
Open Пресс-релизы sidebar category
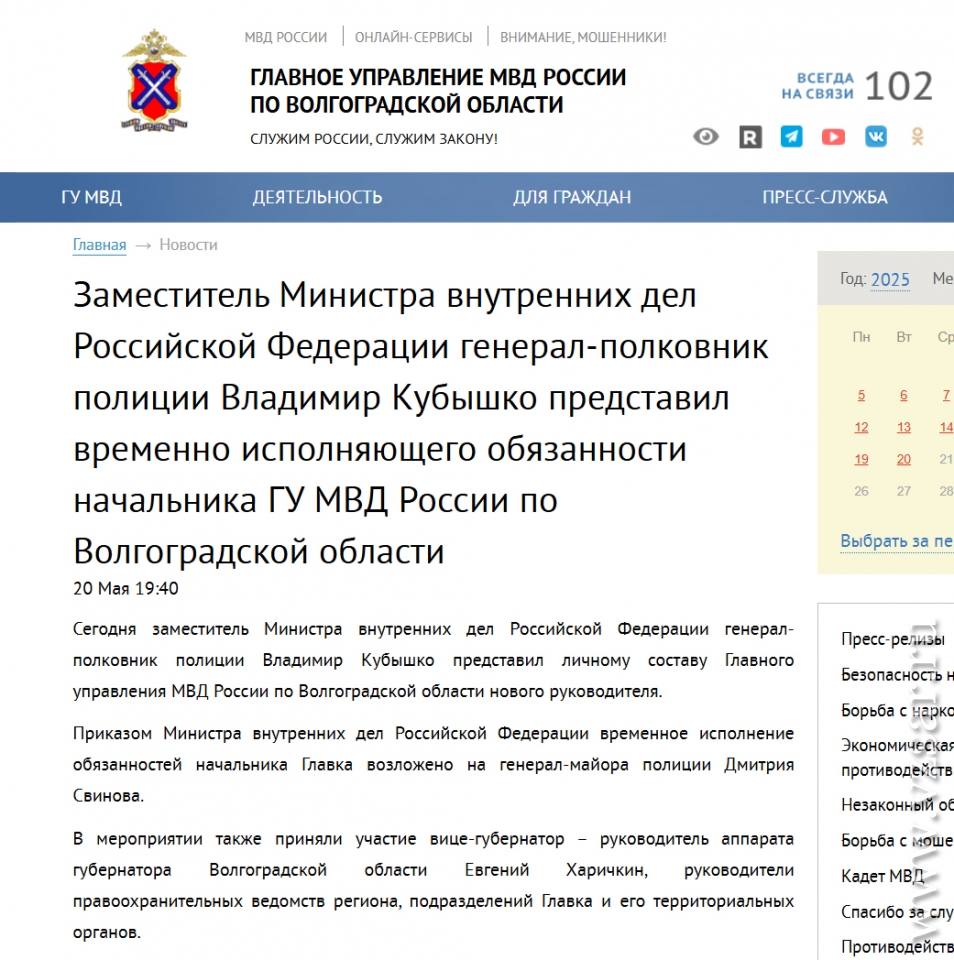click(x=893, y=639)
